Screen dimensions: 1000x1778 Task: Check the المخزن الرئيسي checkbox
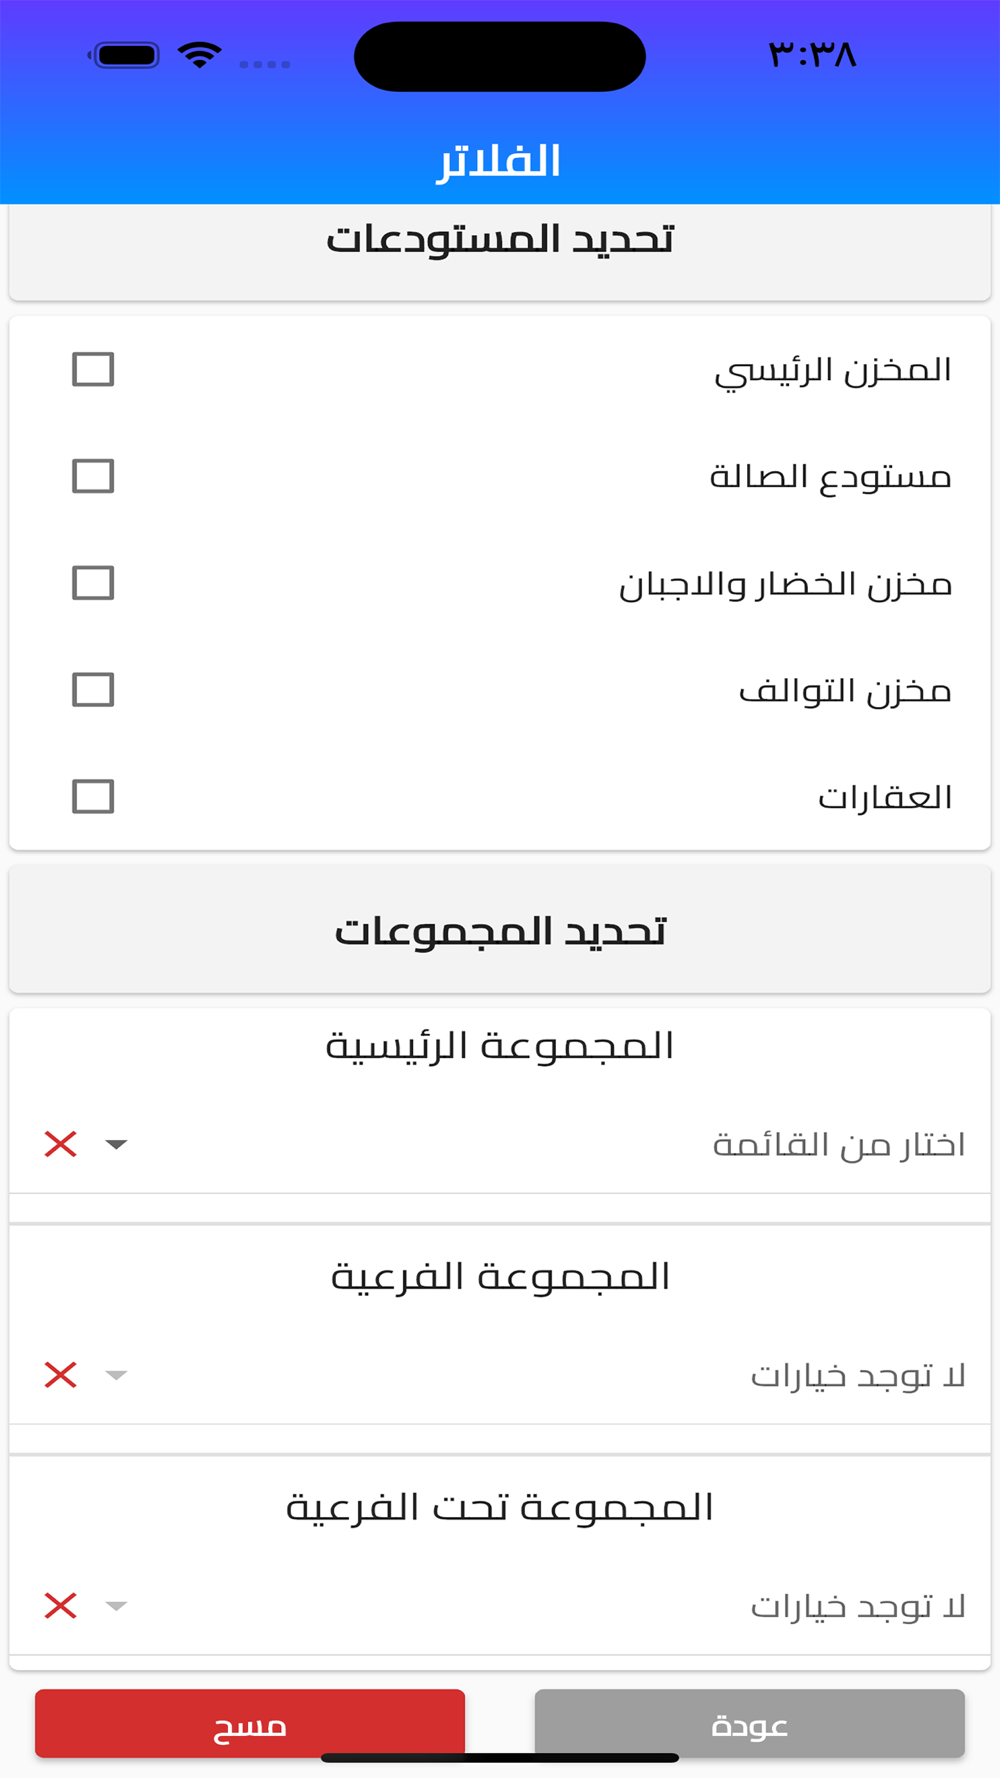pos(93,369)
